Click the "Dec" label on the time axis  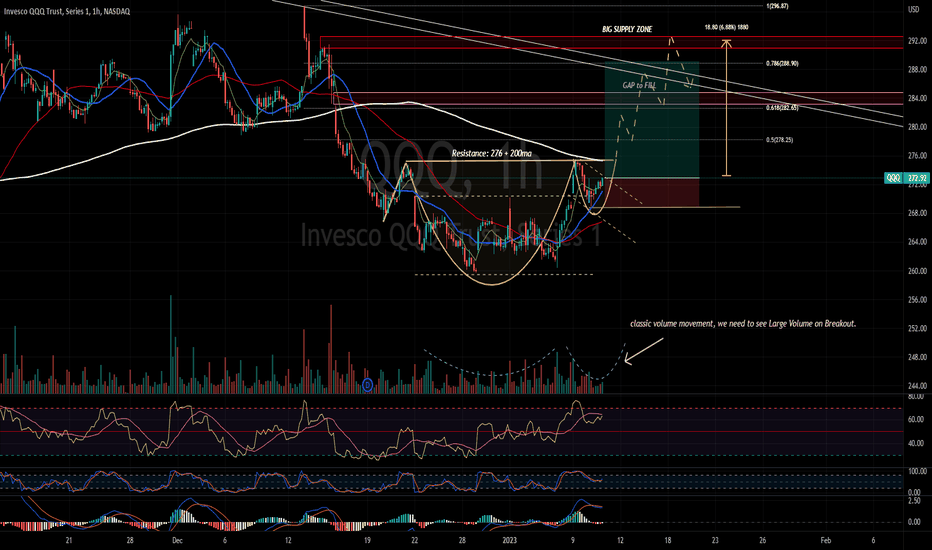point(177,540)
